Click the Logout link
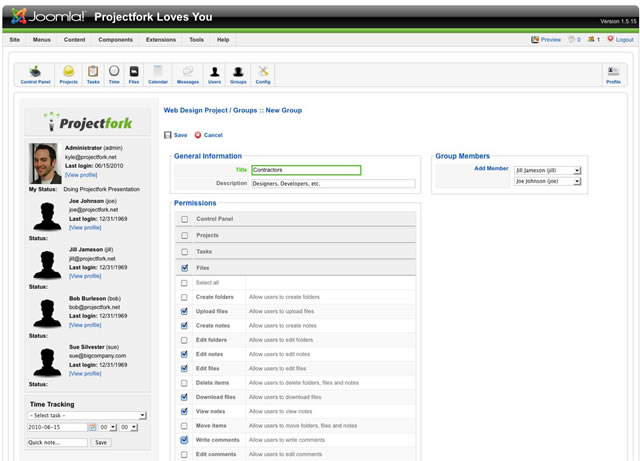 (620, 40)
